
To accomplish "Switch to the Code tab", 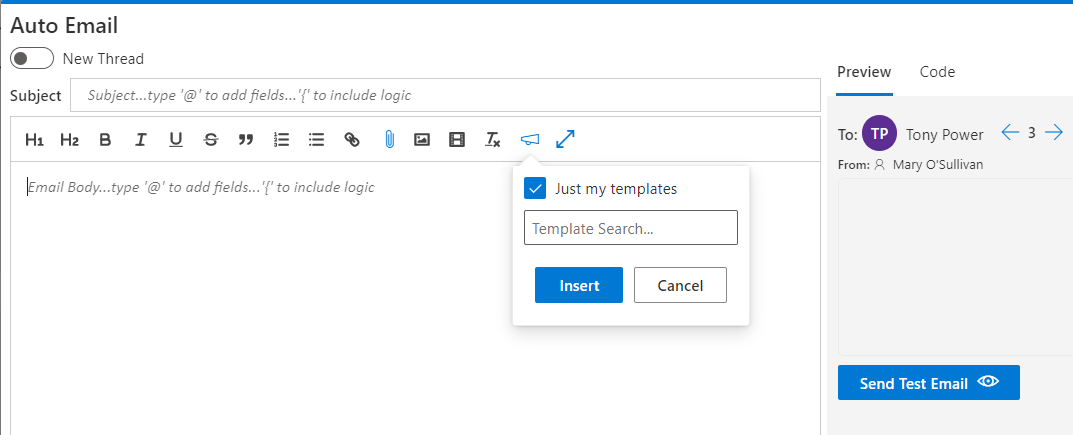I will pos(938,72).
